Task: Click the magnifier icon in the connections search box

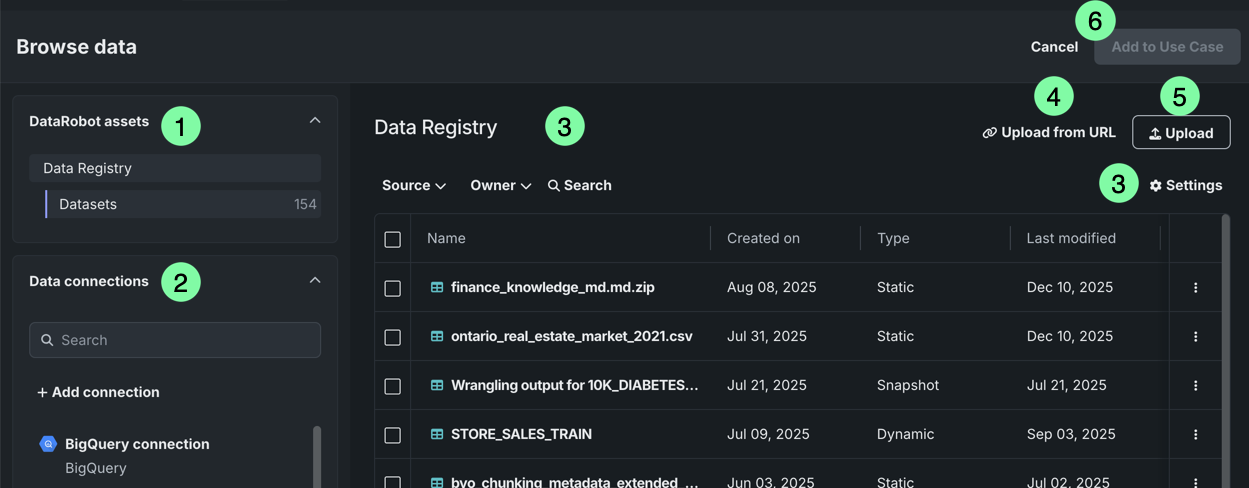Action: coord(47,340)
